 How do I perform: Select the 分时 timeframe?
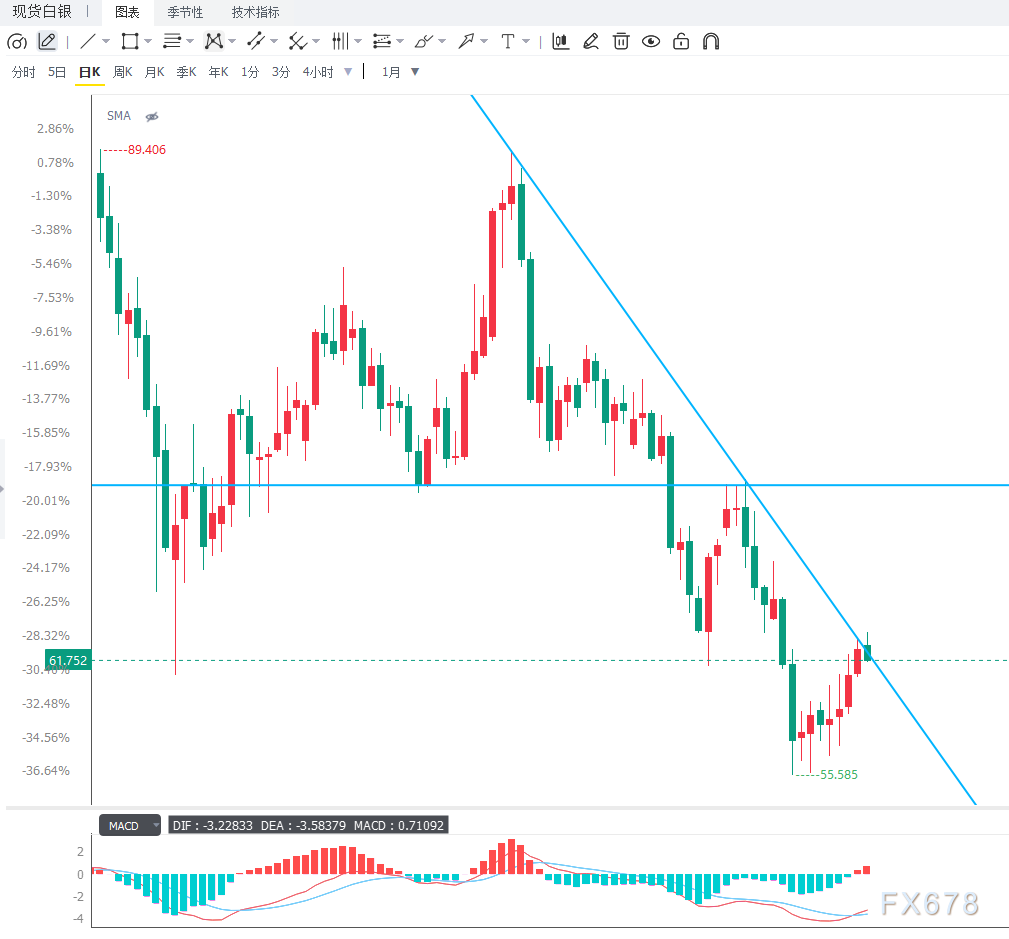click(24, 72)
